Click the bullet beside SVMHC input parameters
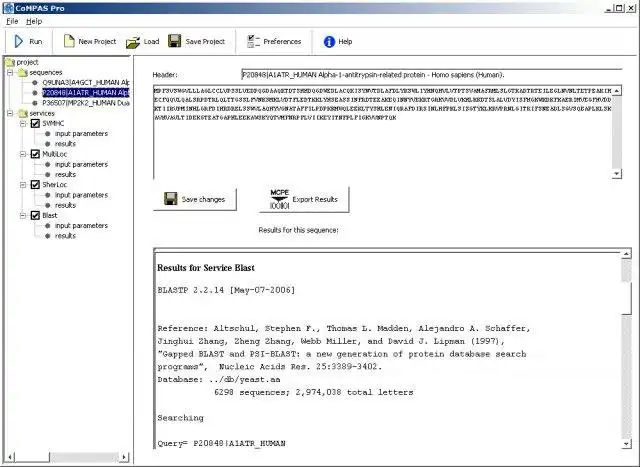Viewport: 640px width, 467px height. (48, 133)
